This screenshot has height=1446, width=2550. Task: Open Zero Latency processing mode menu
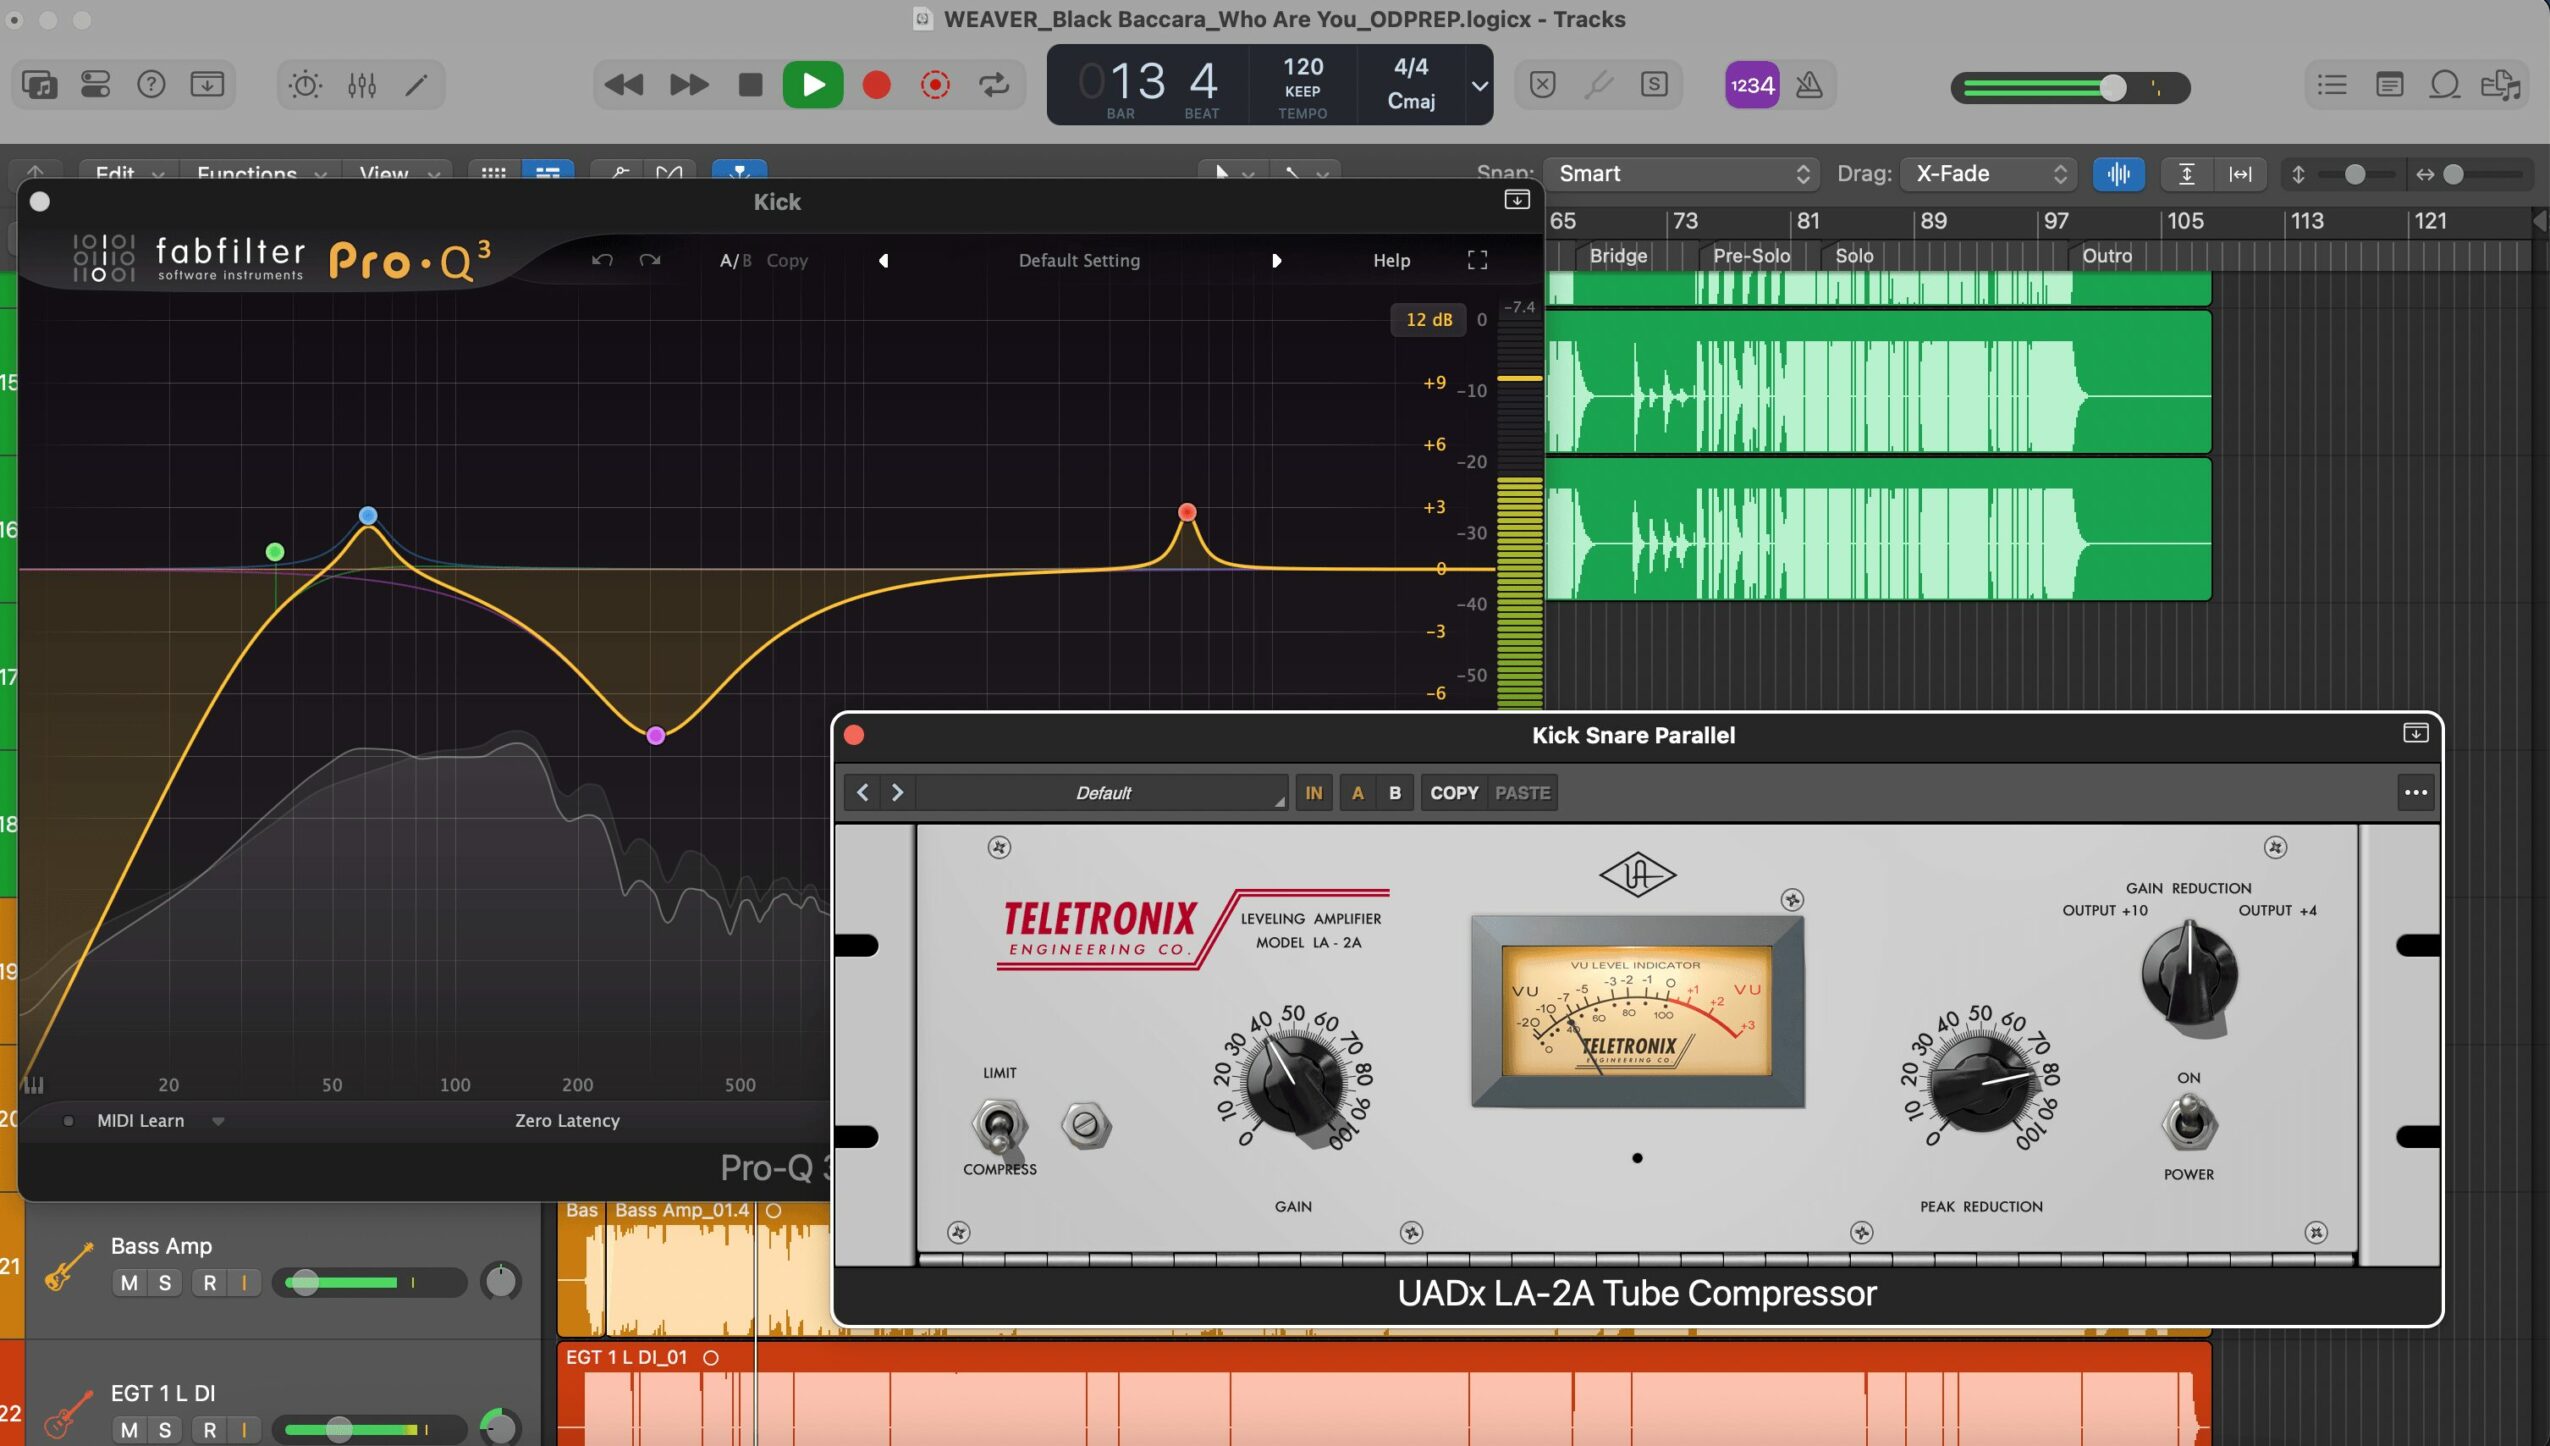point(567,1121)
